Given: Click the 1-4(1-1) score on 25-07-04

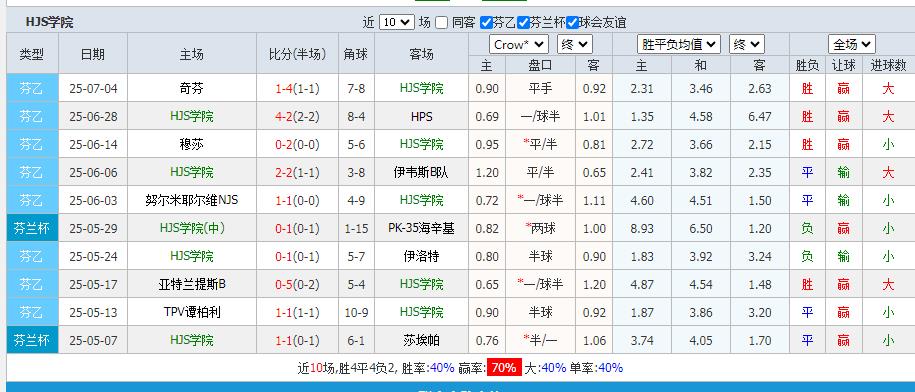Looking at the screenshot, I should coord(297,89).
